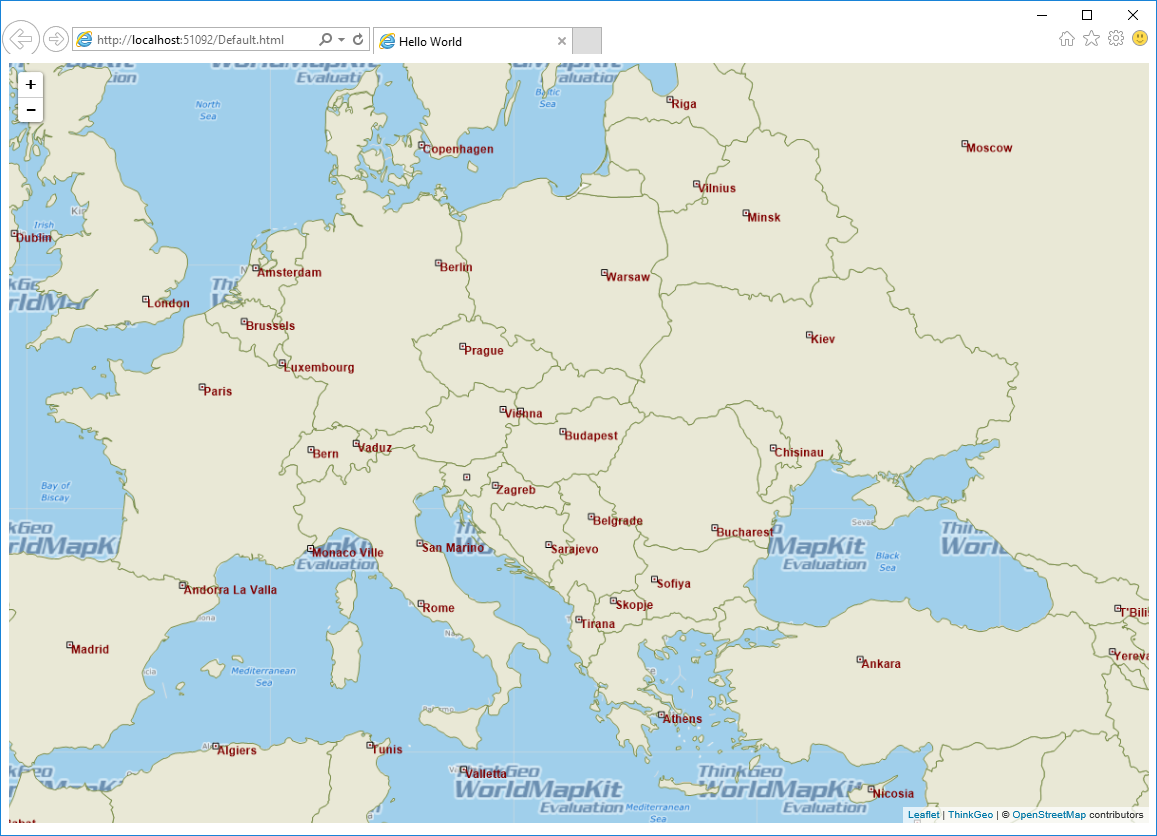Image resolution: width=1157 pixels, height=836 pixels.
Task: Zoom in on the map
Action: tap(30, 85)
